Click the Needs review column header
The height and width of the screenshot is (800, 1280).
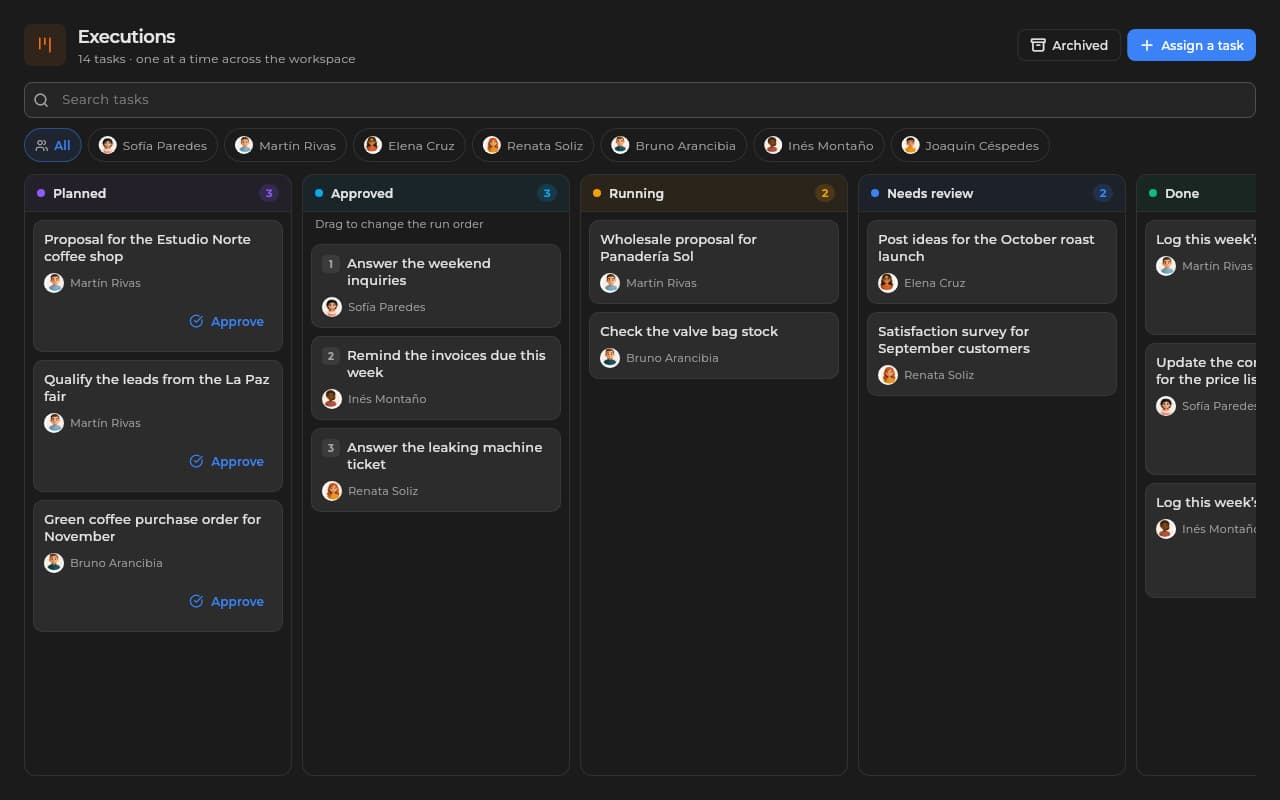[992, 193]
